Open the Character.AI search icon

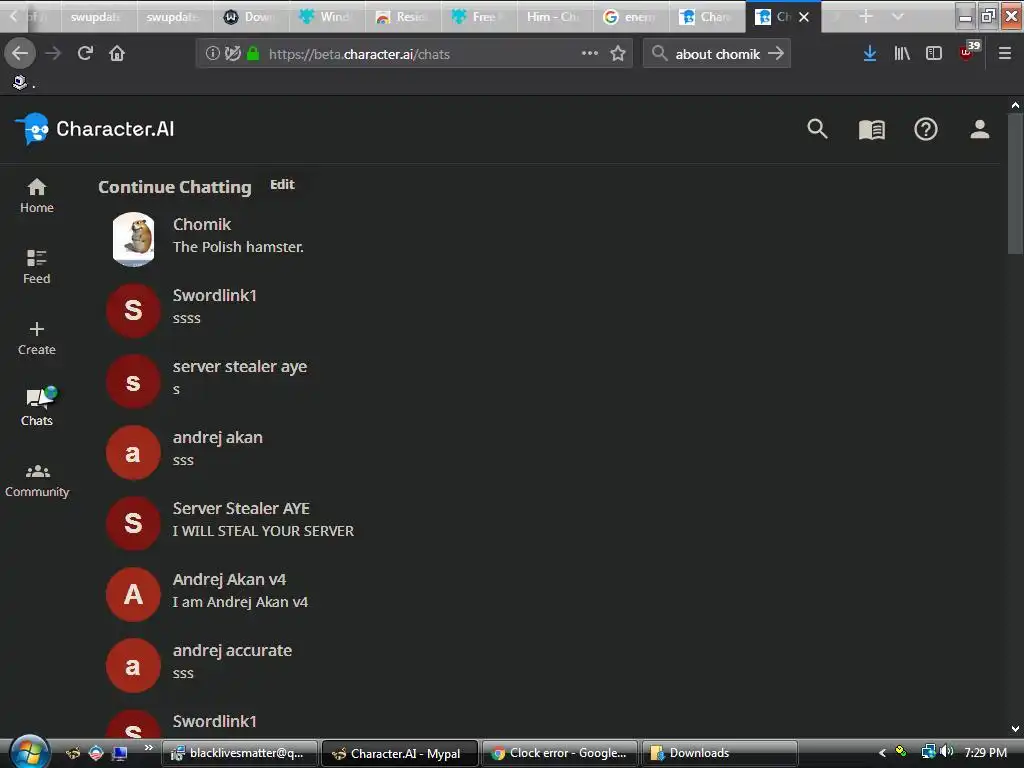(x=817, y=129)
